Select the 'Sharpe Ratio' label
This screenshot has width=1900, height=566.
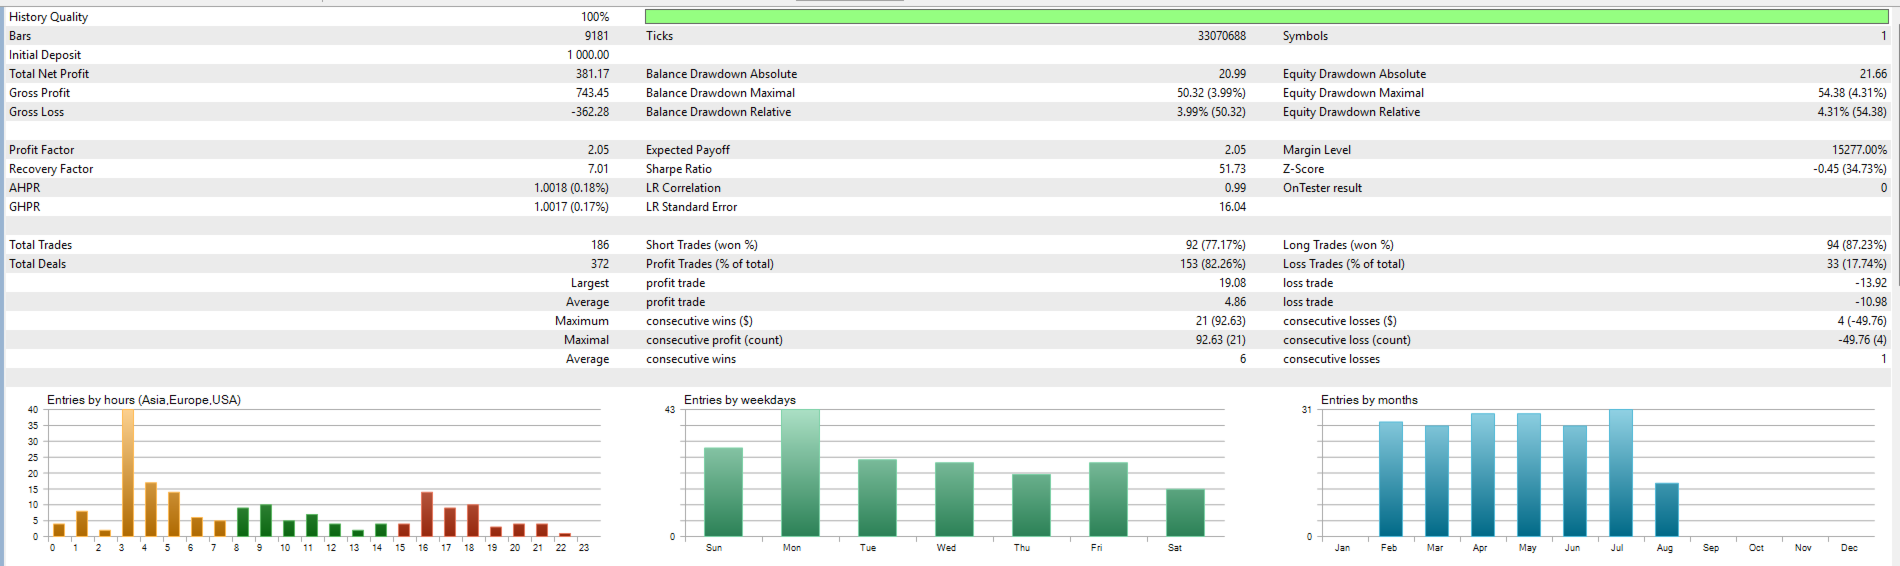click(x=679, y=169)
